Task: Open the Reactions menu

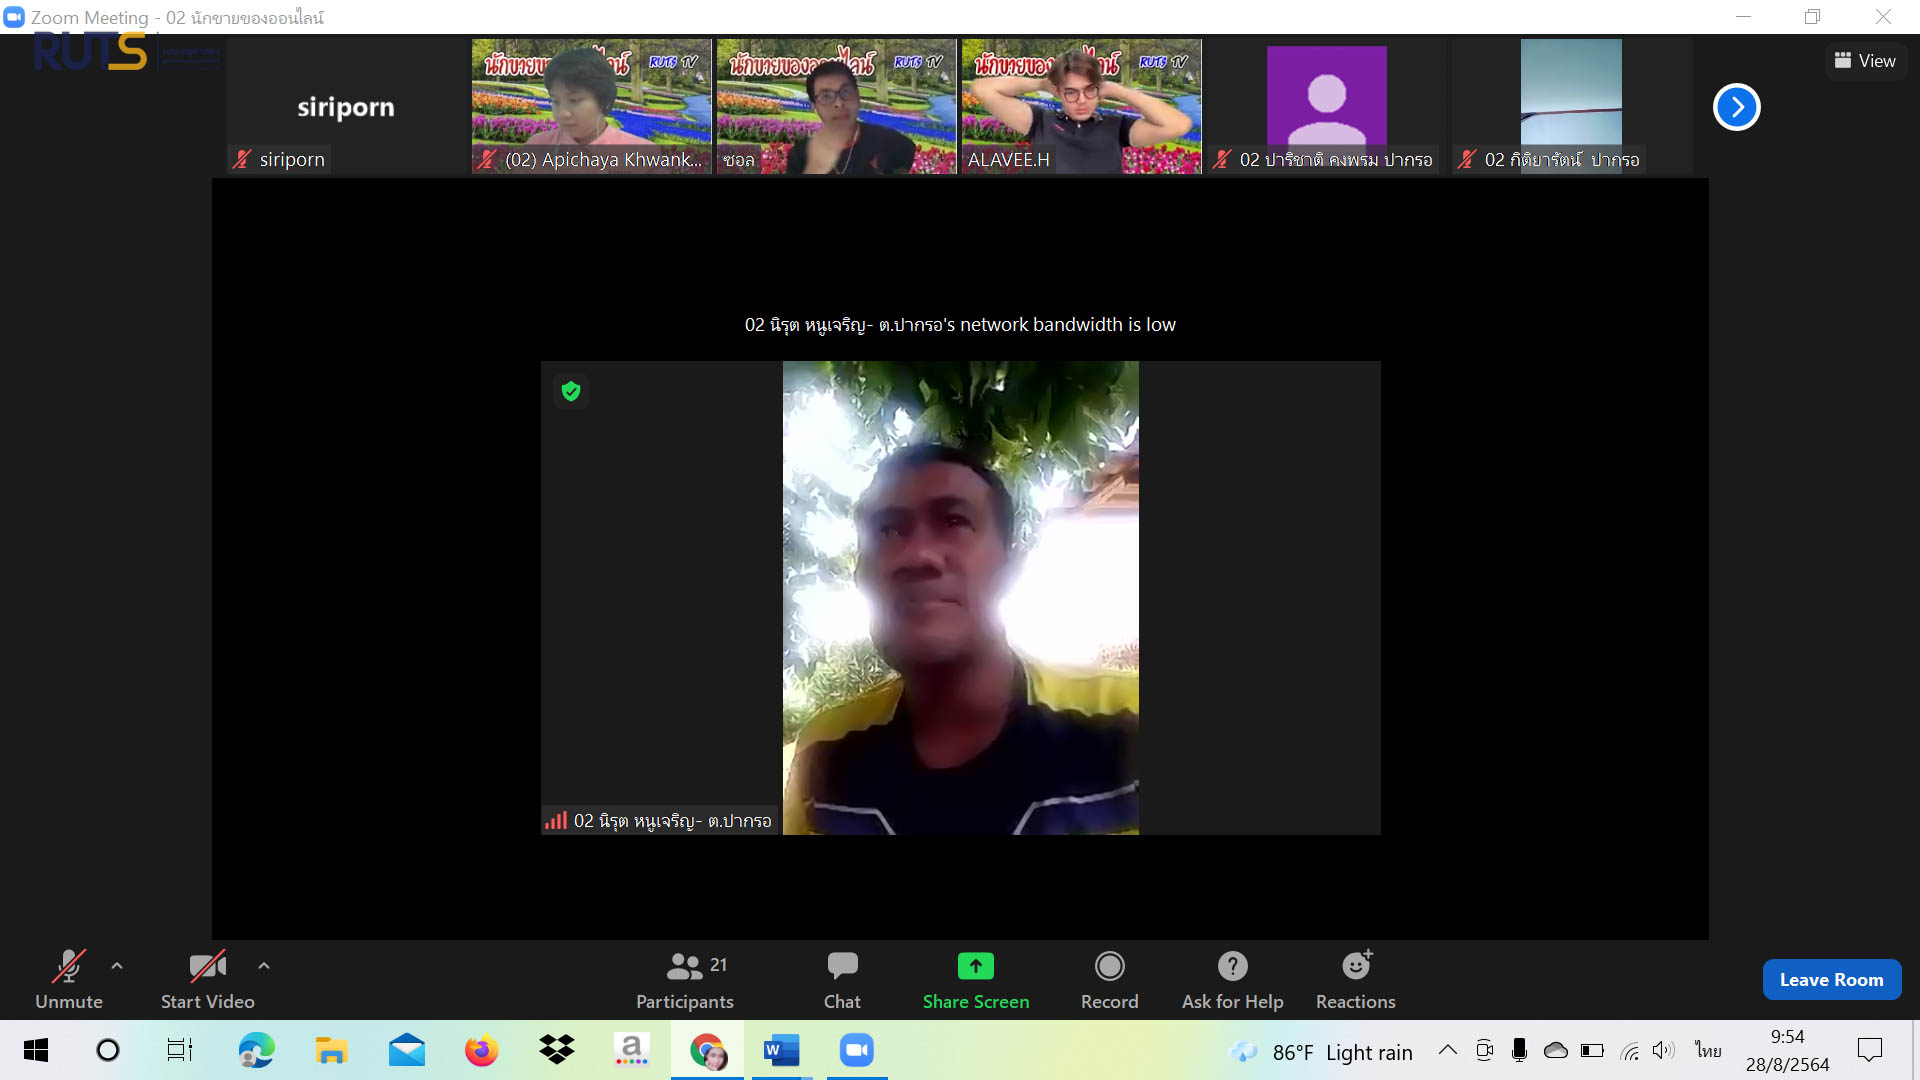Action: point(1356,980)
